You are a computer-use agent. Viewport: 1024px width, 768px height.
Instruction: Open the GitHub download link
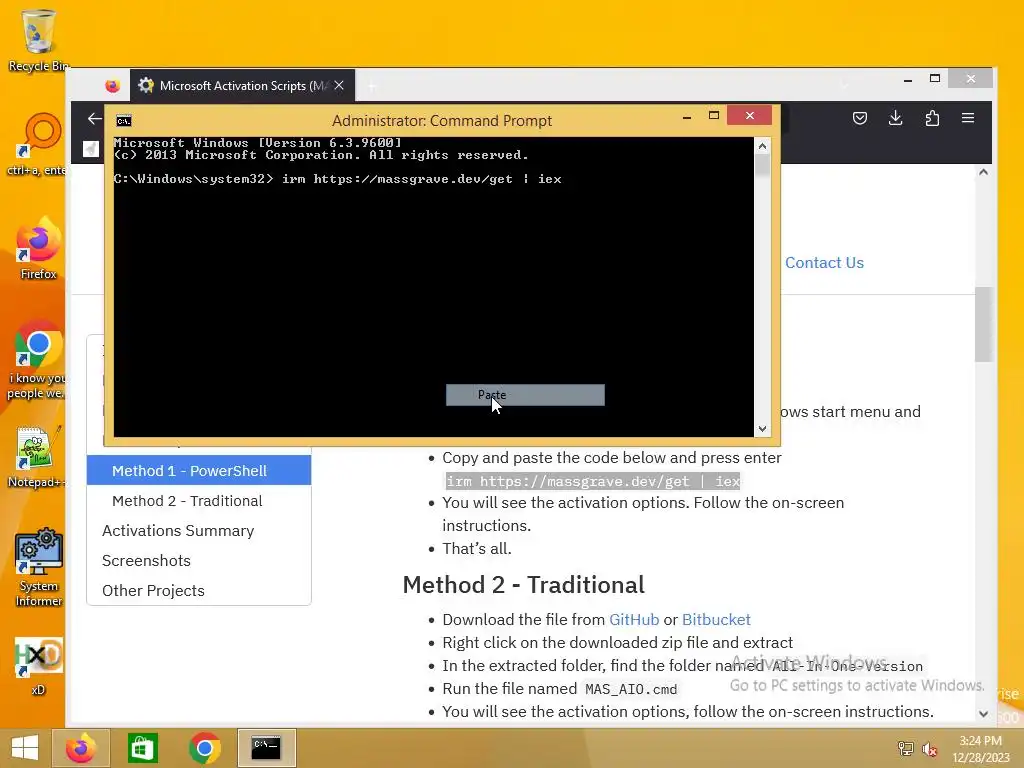pyautogui.click(x=634, y=620)
